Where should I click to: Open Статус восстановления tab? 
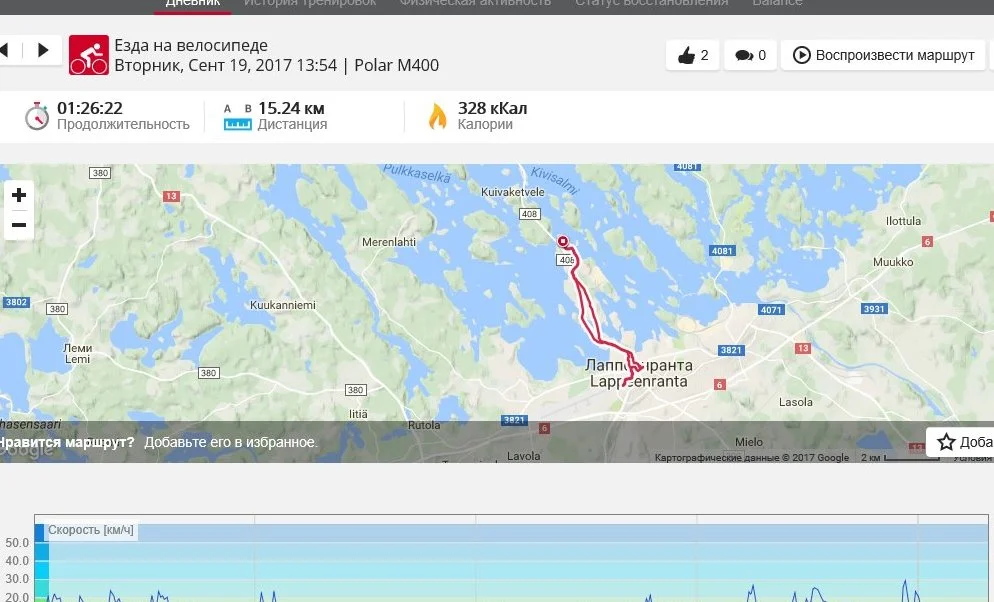pyautogui.click(x=652, y=3)
